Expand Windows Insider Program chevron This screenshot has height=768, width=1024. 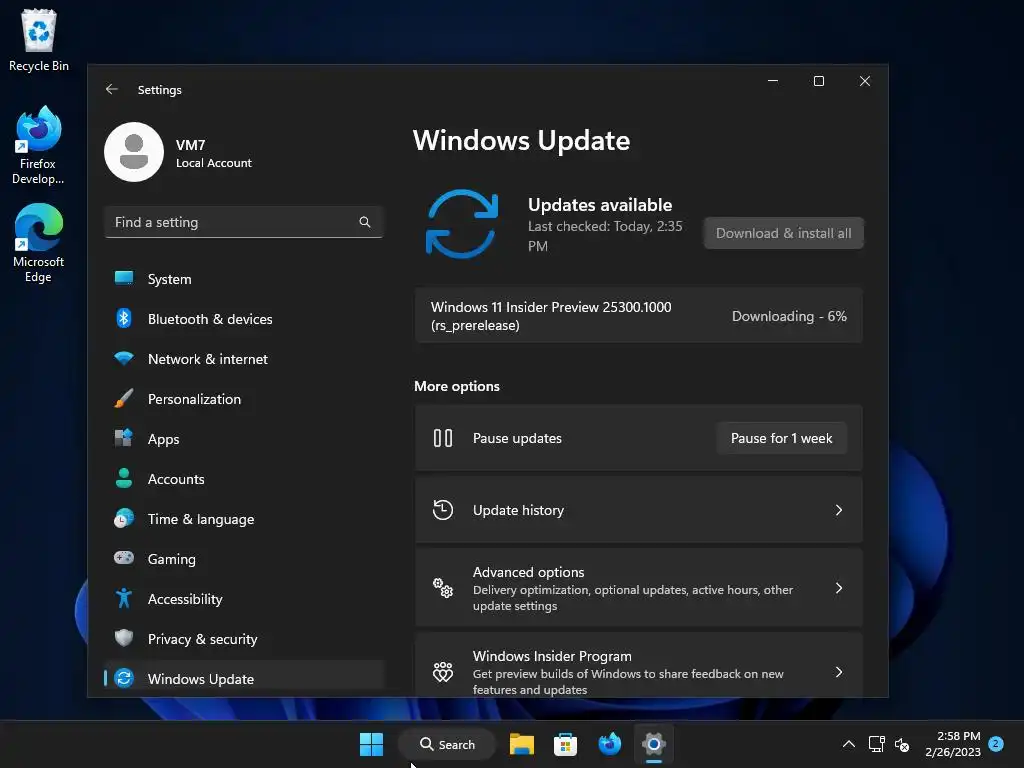click(x=839, y=672)
